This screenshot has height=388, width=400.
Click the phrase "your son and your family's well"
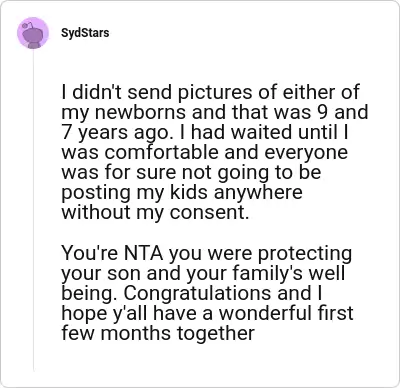tap(203, 273)
